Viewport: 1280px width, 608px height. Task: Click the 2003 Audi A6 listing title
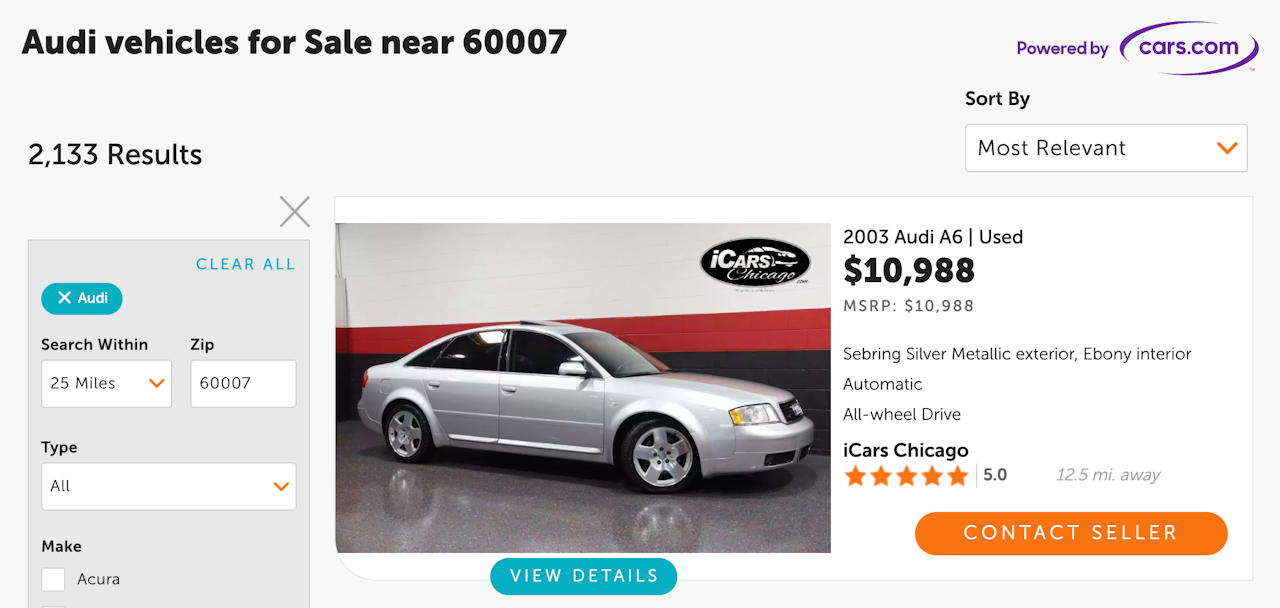coord(933,237)
